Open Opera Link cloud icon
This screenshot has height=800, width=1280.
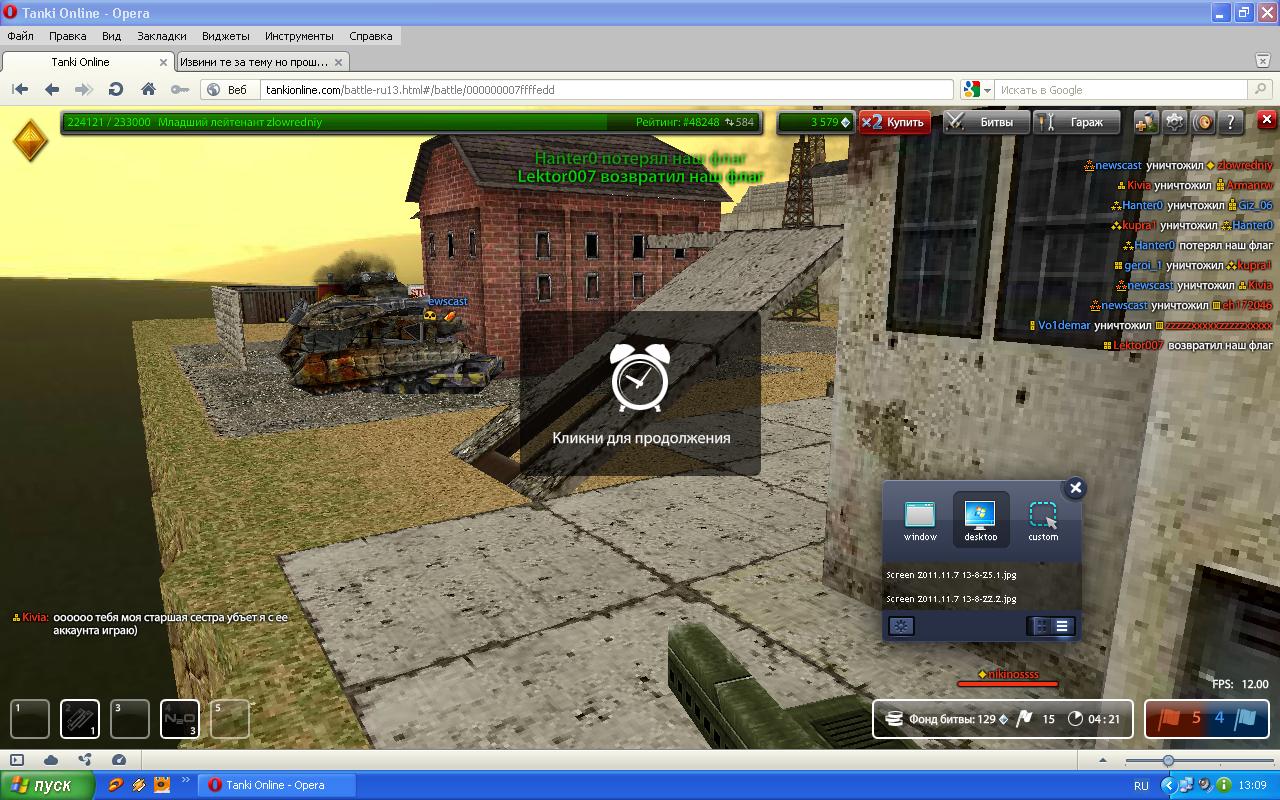point(51,760)
